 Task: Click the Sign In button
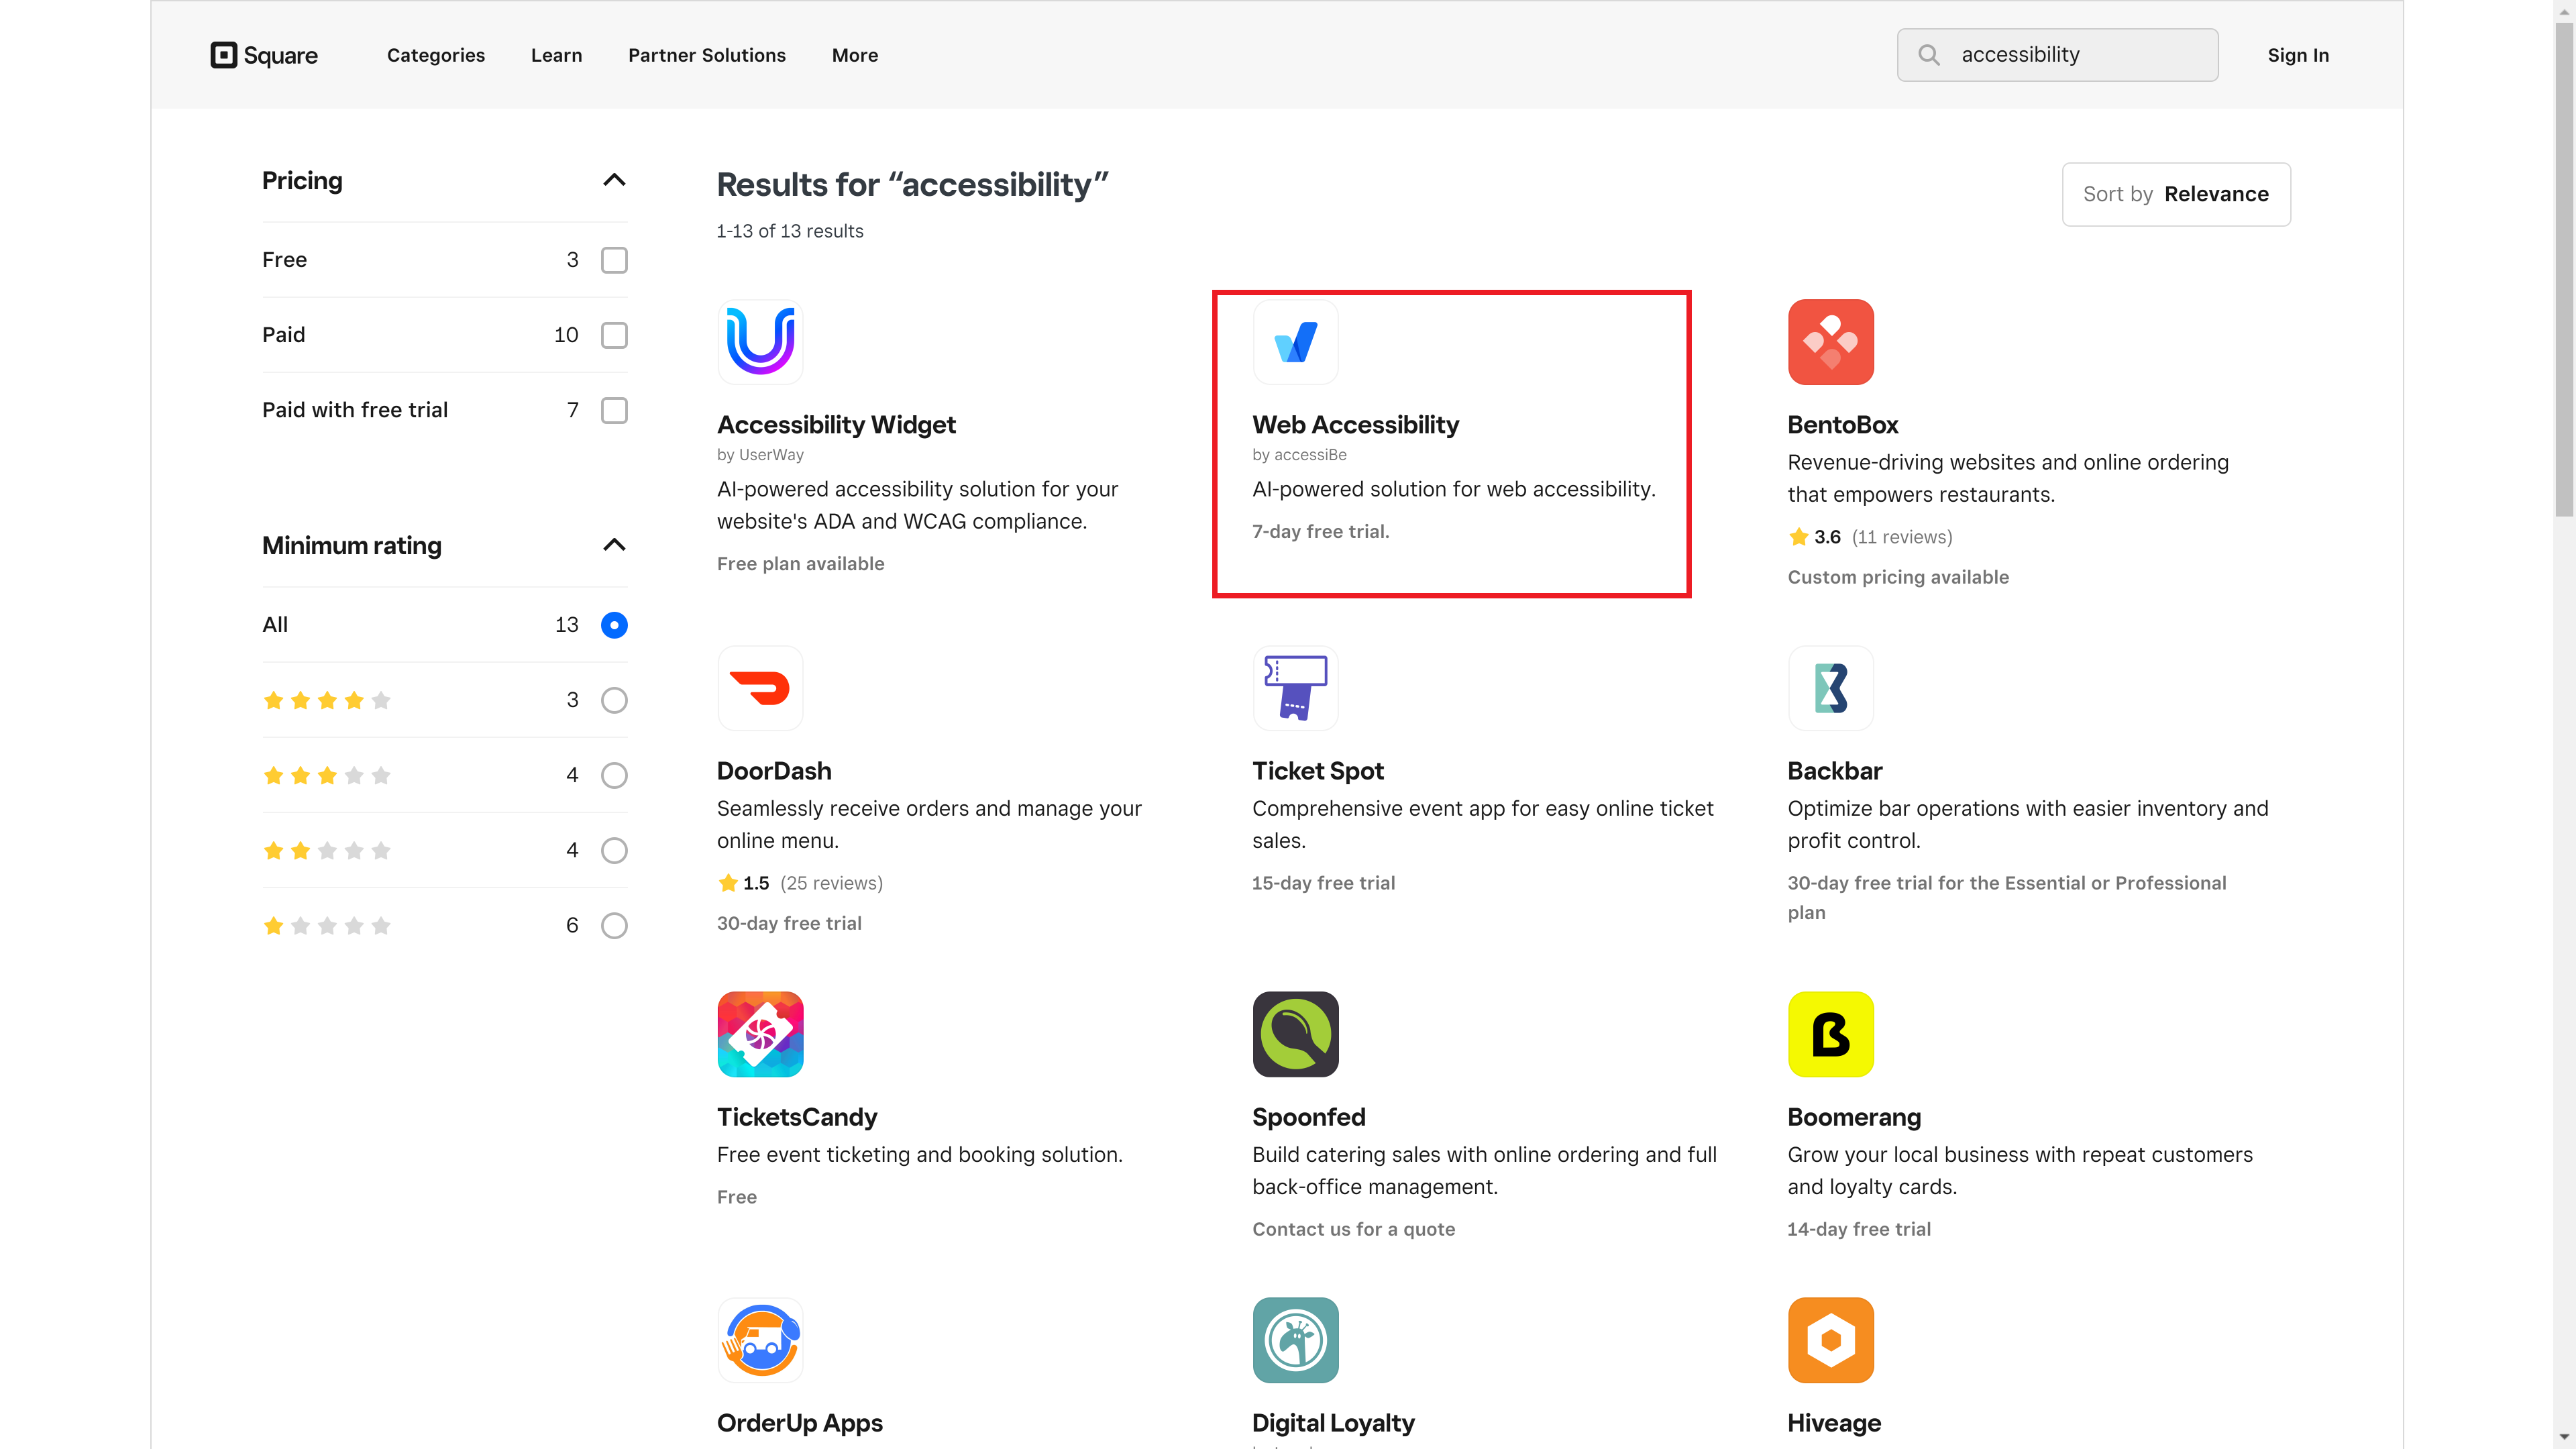point(2298,55)
